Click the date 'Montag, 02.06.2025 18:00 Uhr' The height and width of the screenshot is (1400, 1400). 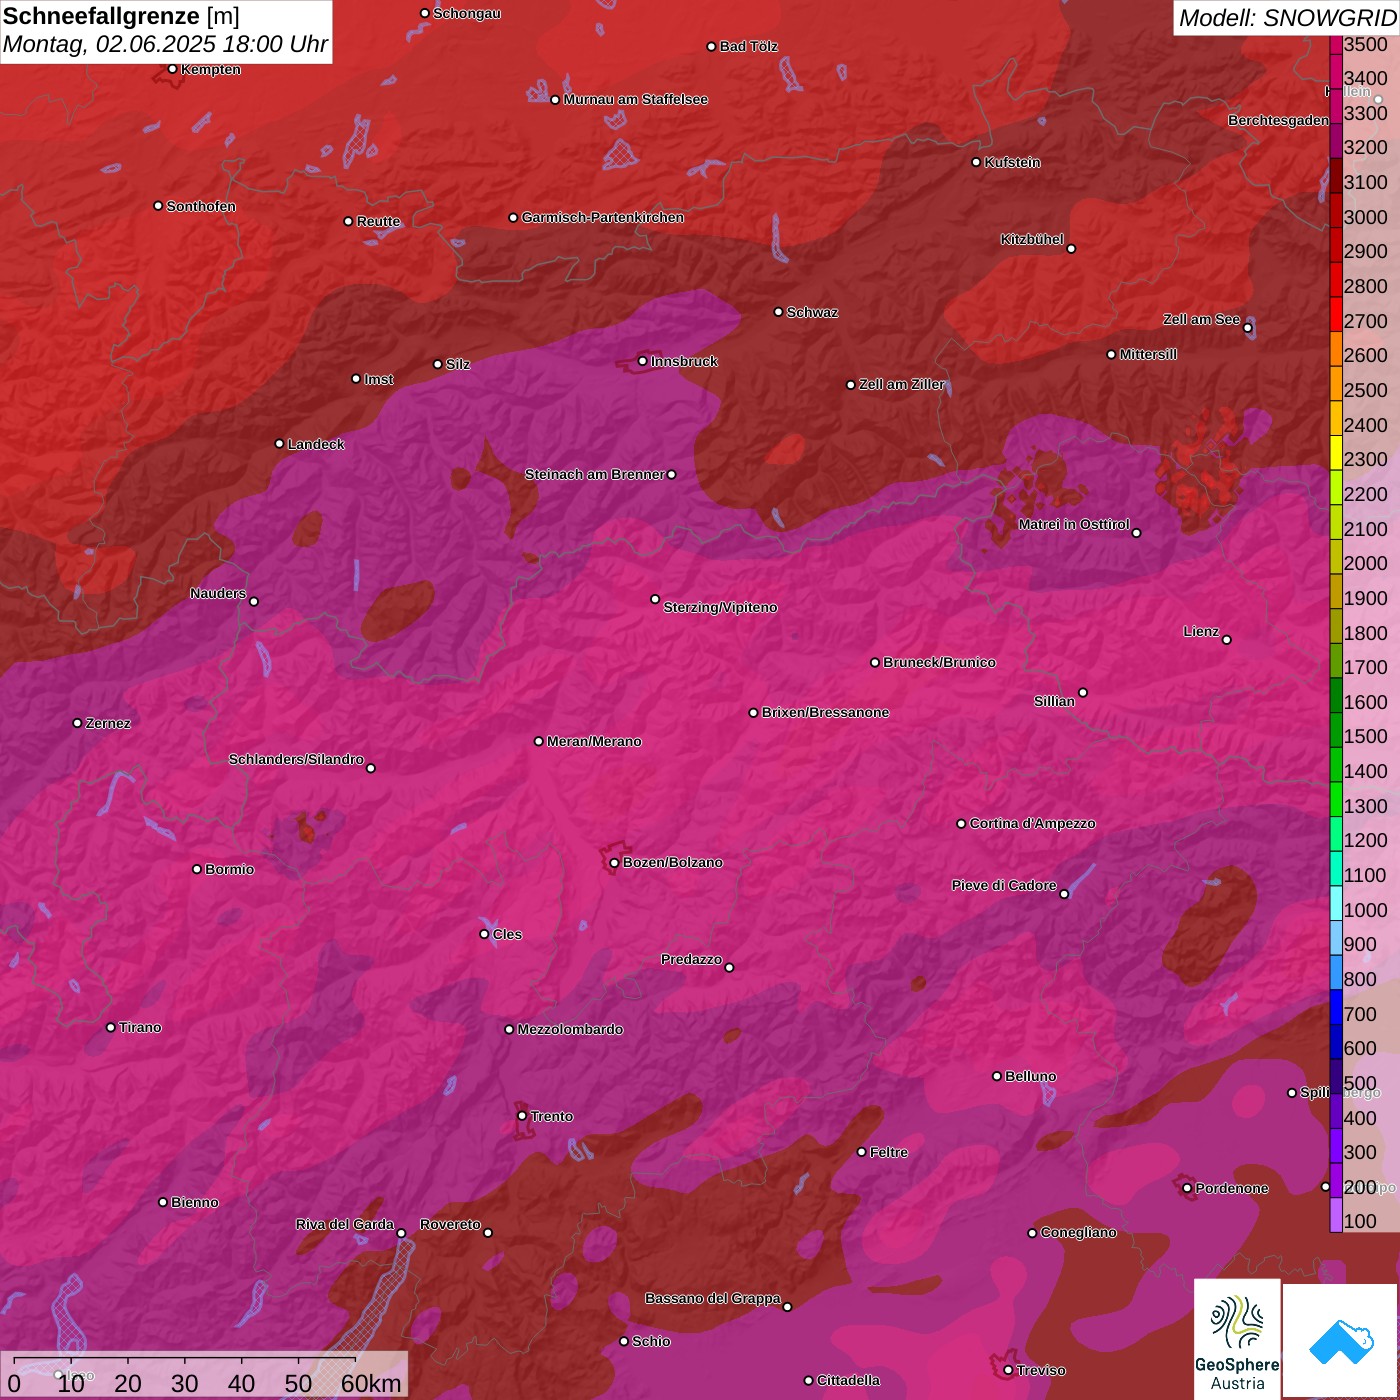point(165,44)
